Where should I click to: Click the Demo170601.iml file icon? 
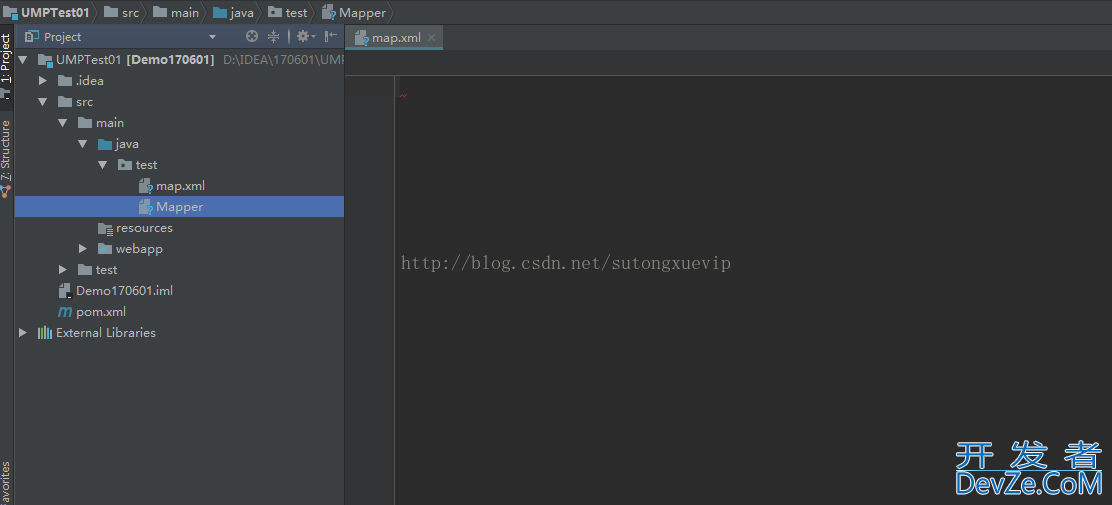[x=65, y=291]
